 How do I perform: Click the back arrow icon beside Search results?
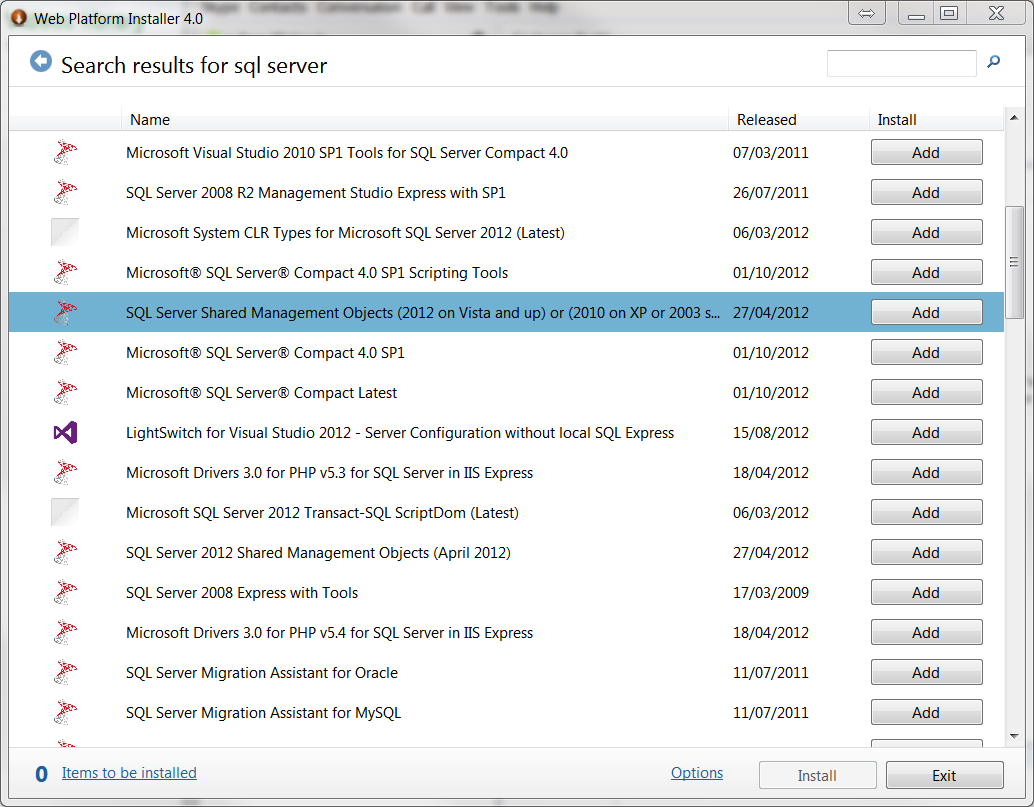40,62
